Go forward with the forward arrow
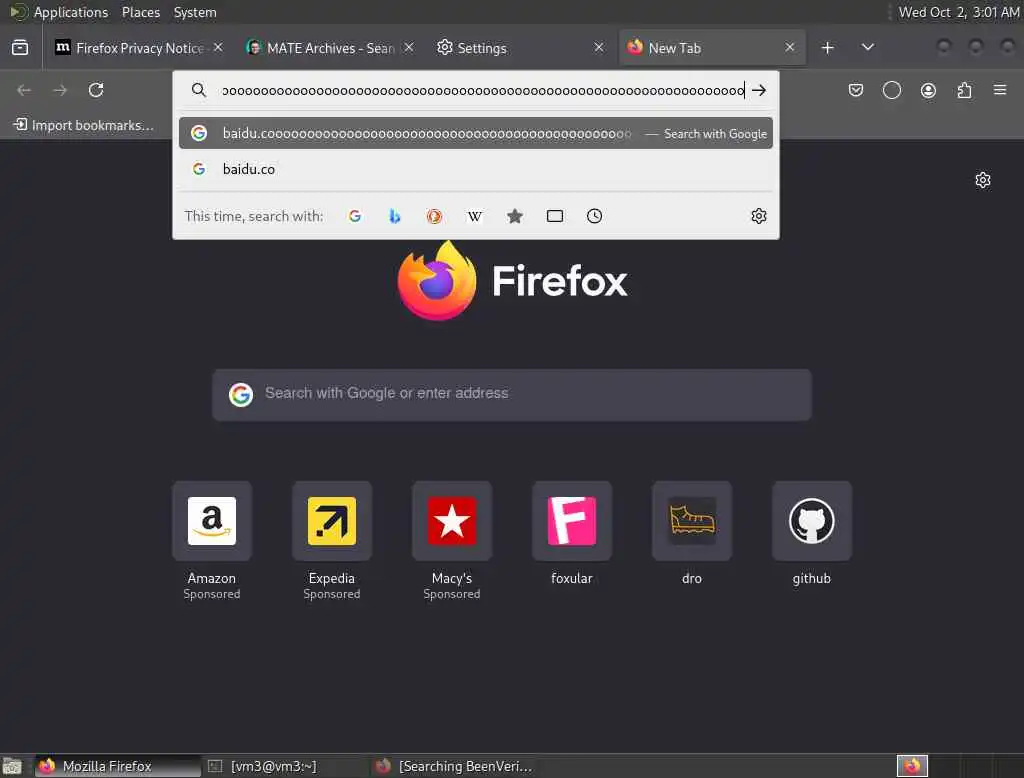The height and width of the screenshot is (778, 1024). pyautogui.click(x=60, y=90)
